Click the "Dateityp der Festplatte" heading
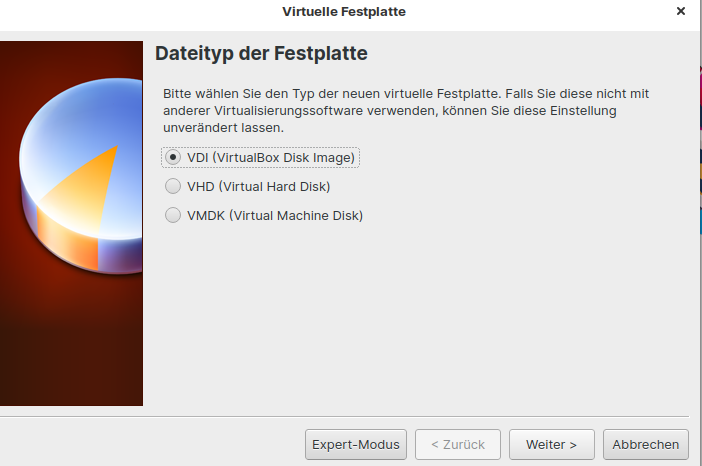 (261, 53)
